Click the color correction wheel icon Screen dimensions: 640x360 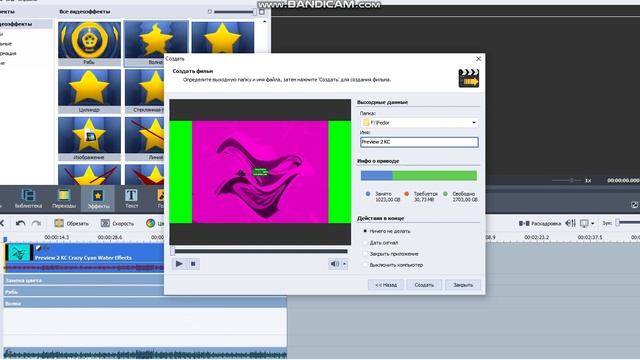(x=151, y=223)
